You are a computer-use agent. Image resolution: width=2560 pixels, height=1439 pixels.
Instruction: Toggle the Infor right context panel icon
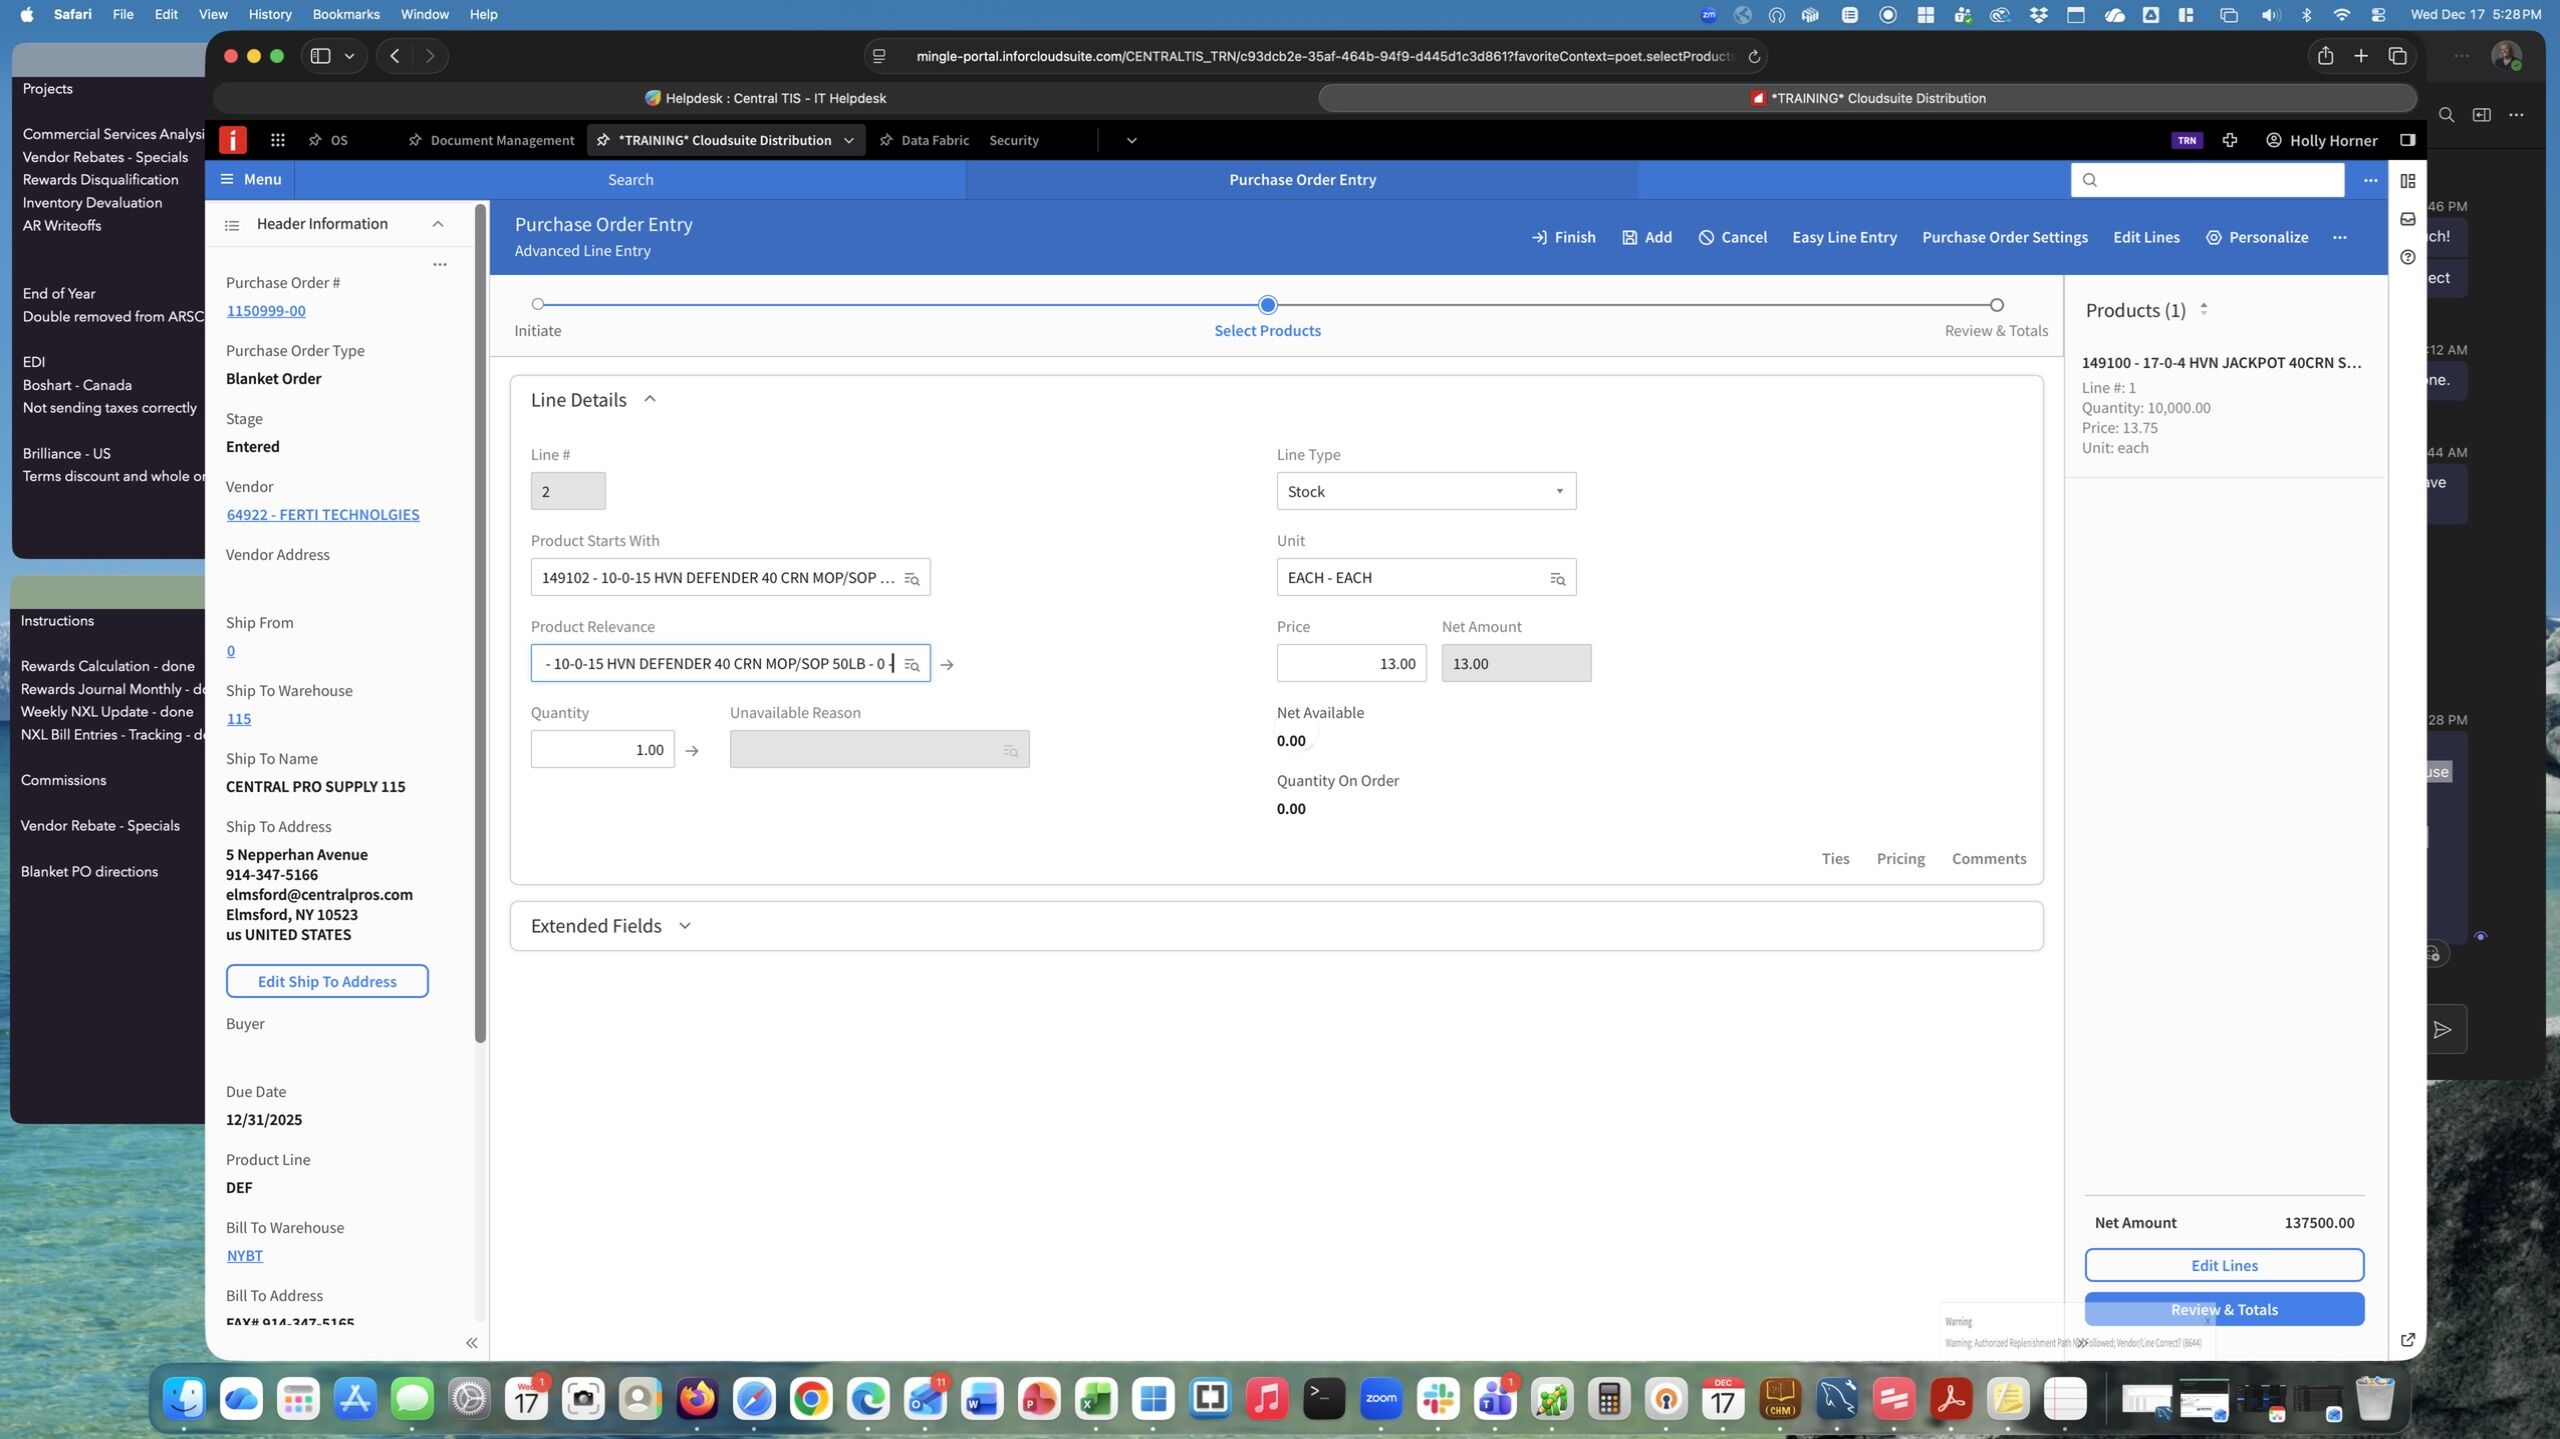tap(2407, 140)
